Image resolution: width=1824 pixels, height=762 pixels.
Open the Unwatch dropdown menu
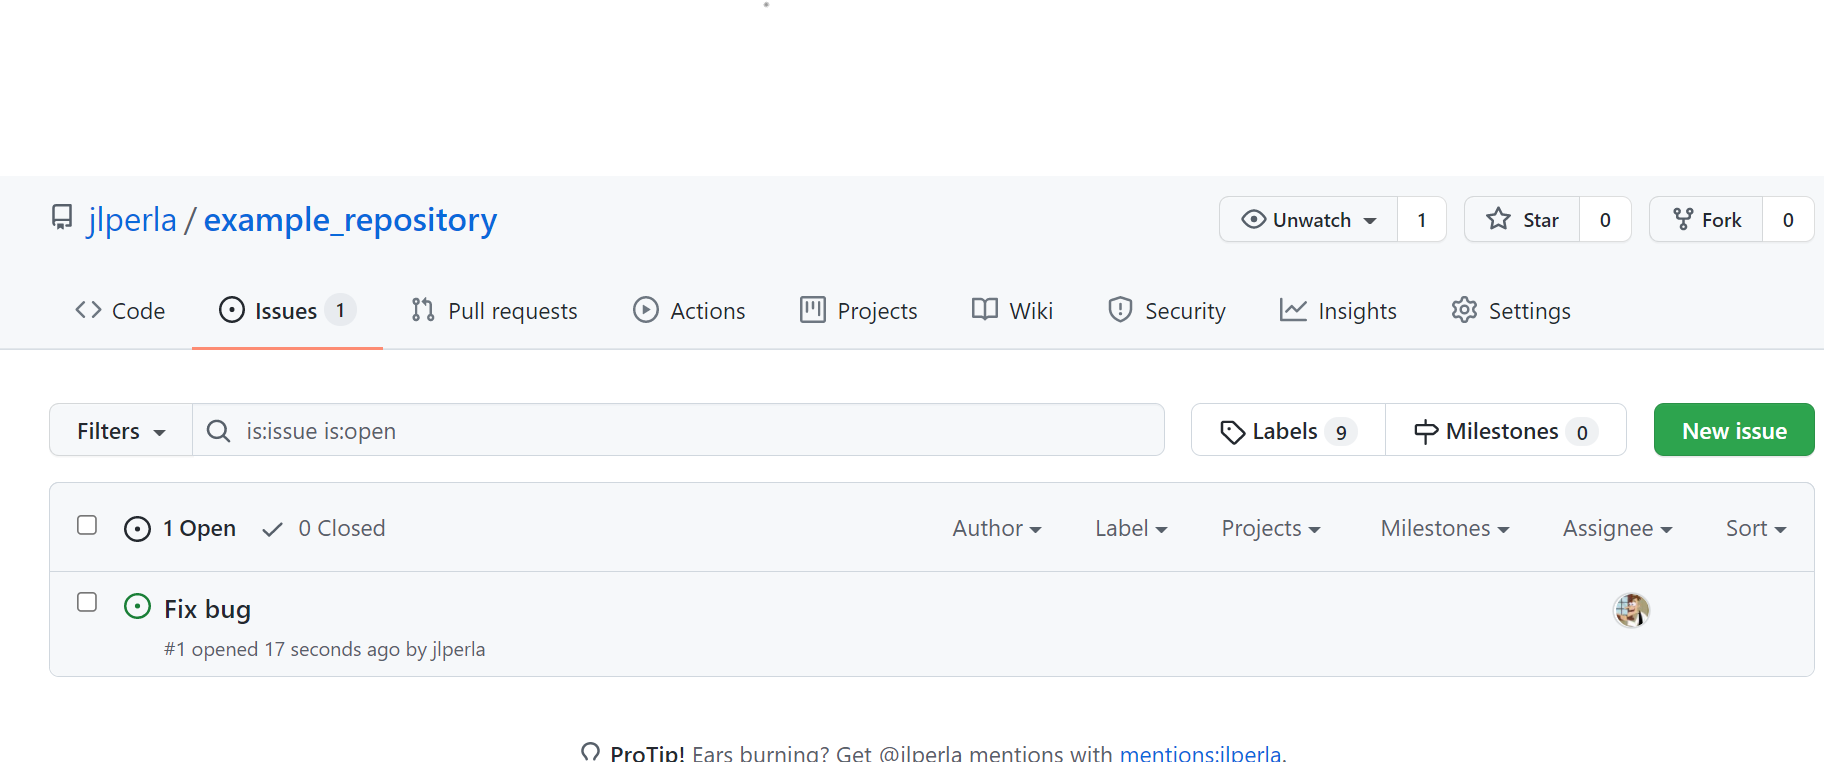(x=1309, y=220)
